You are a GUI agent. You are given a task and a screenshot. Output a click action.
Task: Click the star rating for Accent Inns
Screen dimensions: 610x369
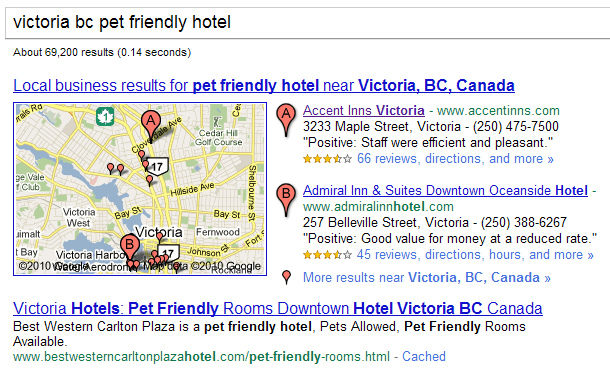pos(327,159)
